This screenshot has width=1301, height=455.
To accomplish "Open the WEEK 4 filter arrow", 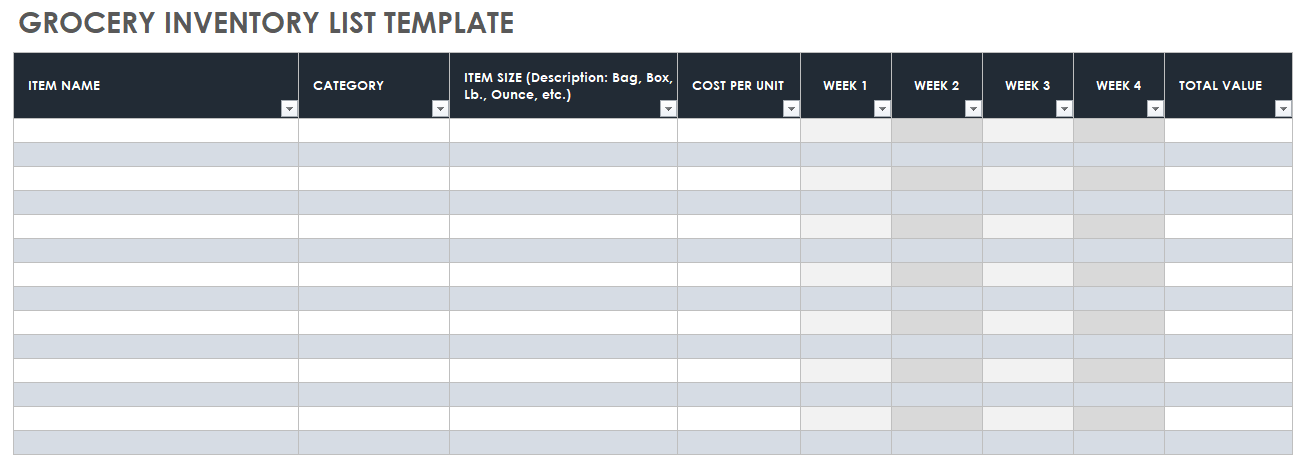I will click(x=1155, y=109).
